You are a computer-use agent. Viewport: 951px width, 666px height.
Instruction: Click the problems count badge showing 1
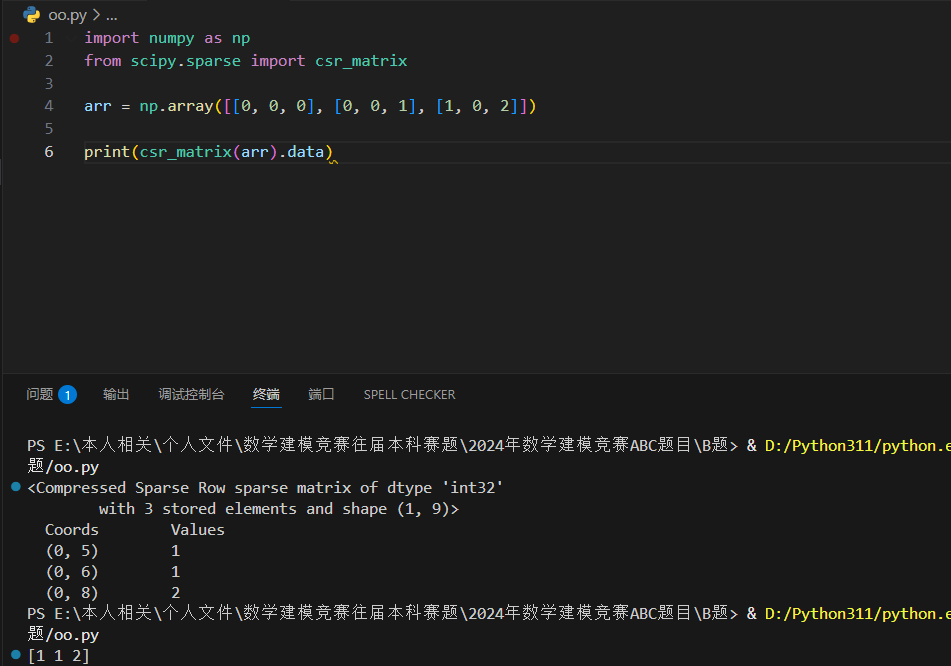click(x=67, y=395)
